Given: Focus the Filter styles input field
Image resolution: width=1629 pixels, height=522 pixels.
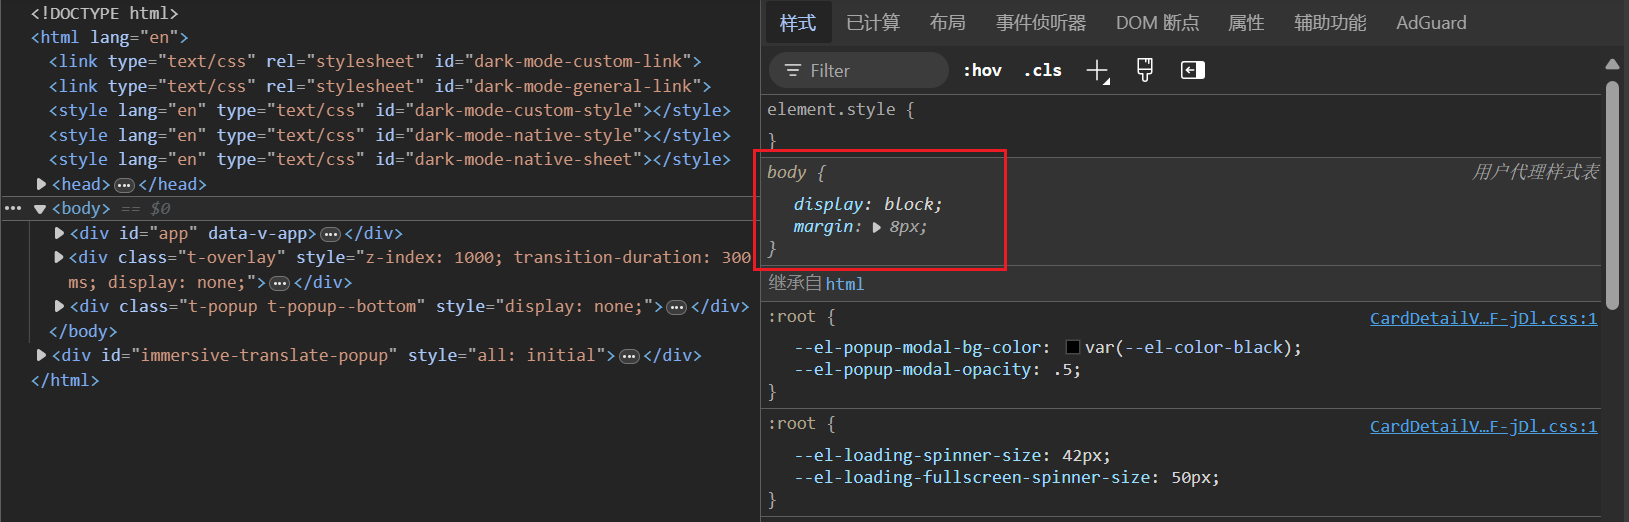Looking at the screenshot, I should (859, 70).
